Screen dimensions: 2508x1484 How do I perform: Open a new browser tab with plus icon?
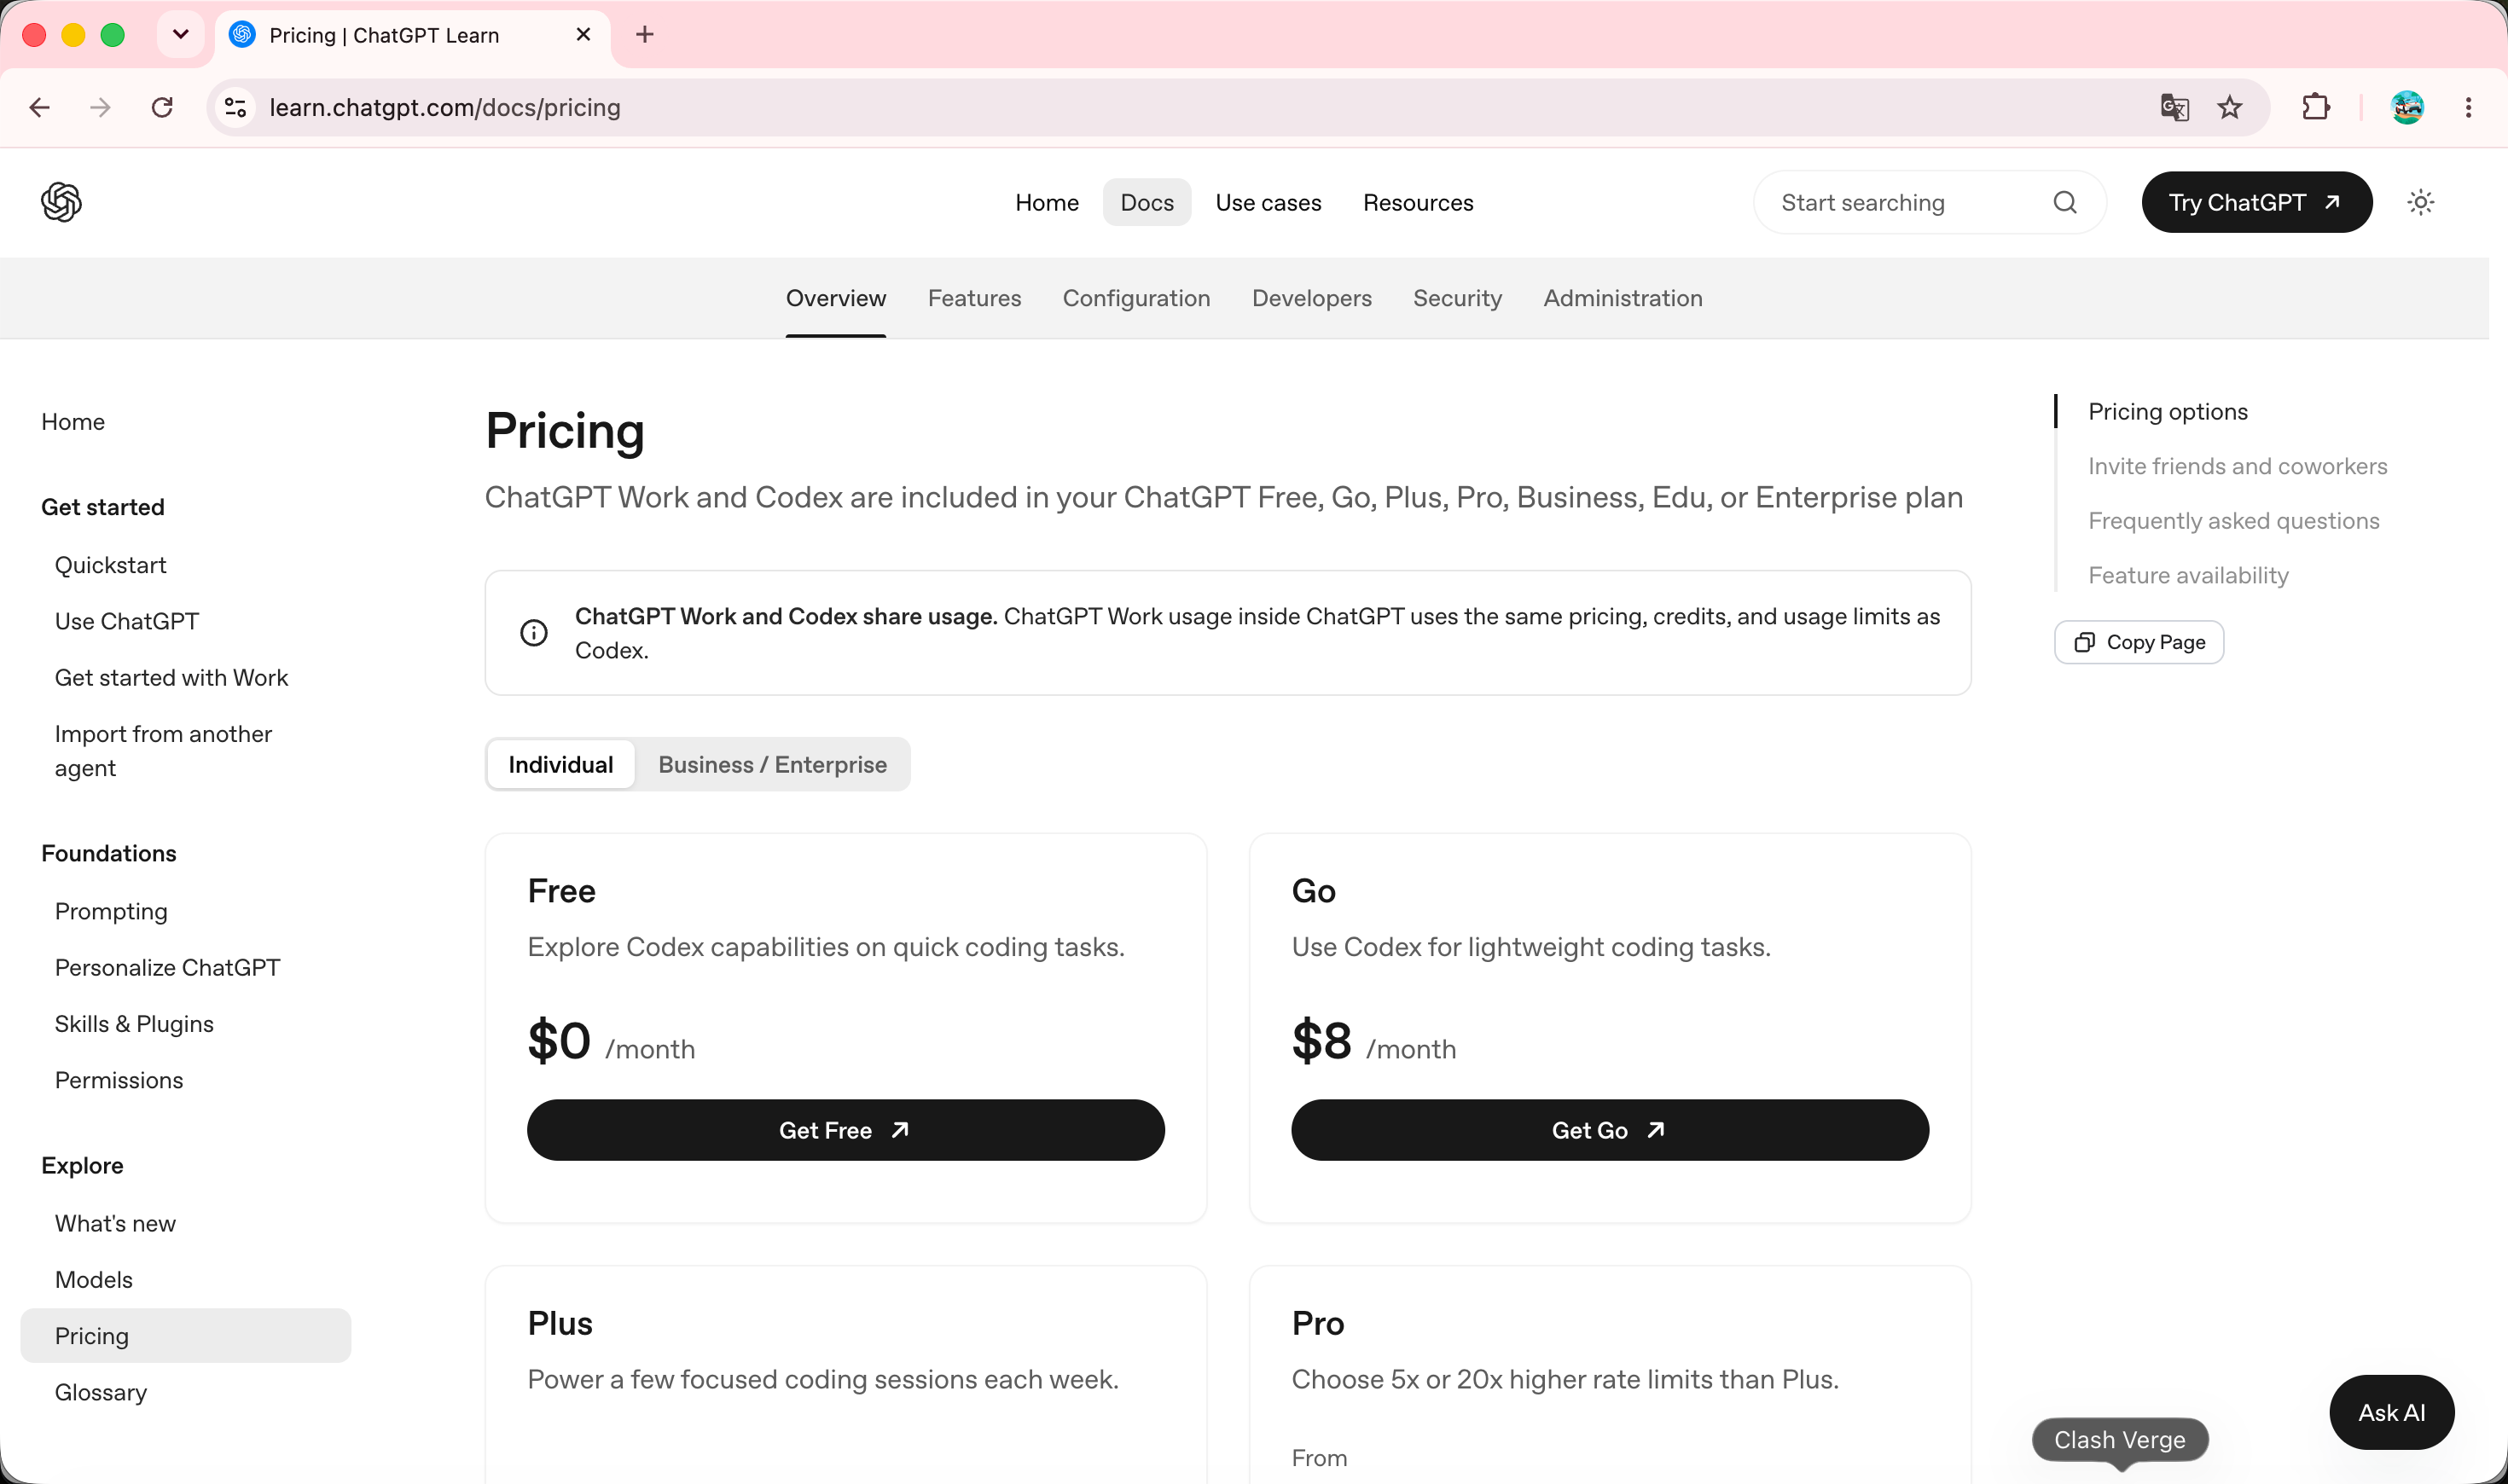click(645, 35)
